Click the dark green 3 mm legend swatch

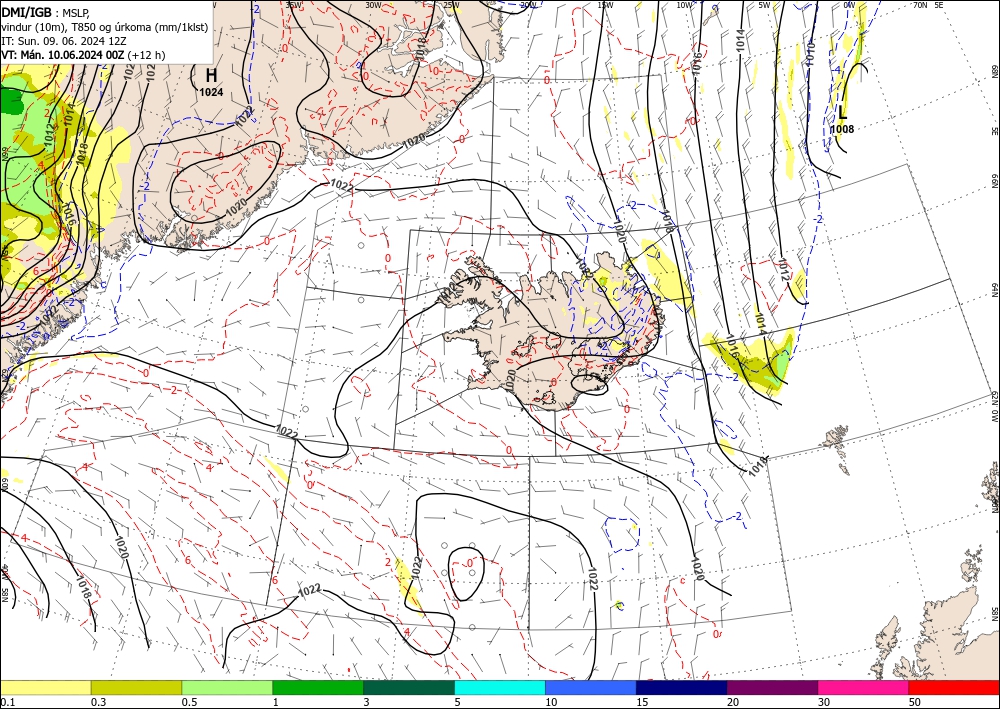409,687
